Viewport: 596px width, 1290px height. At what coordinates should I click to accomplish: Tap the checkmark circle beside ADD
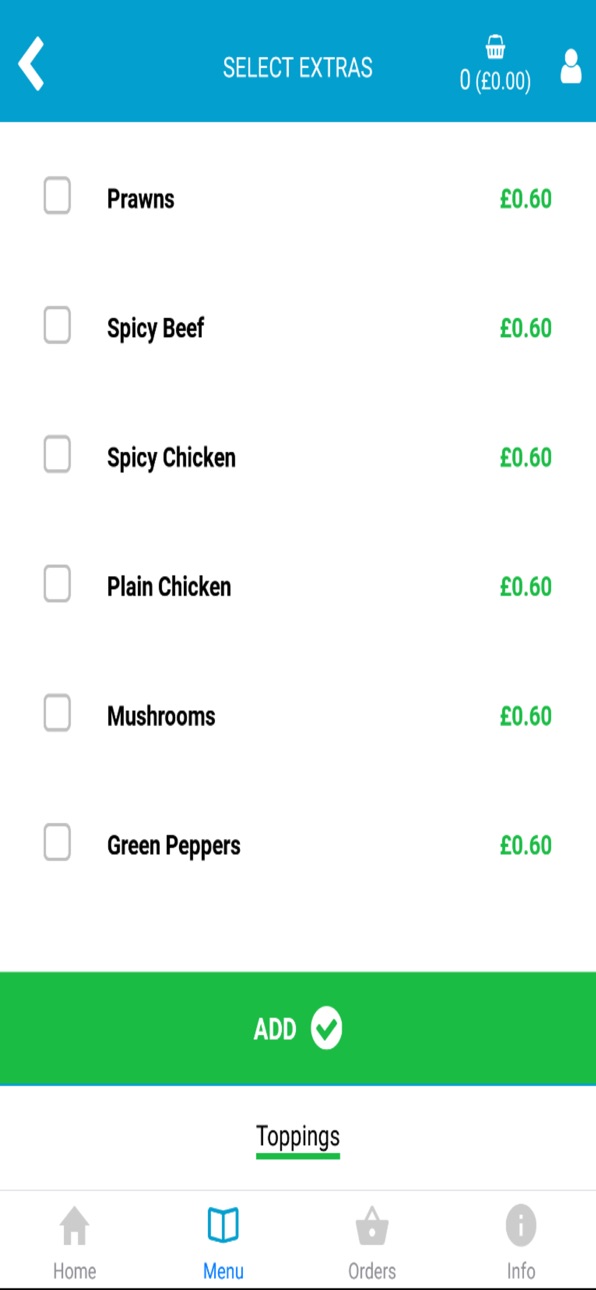click(326, 1029)
